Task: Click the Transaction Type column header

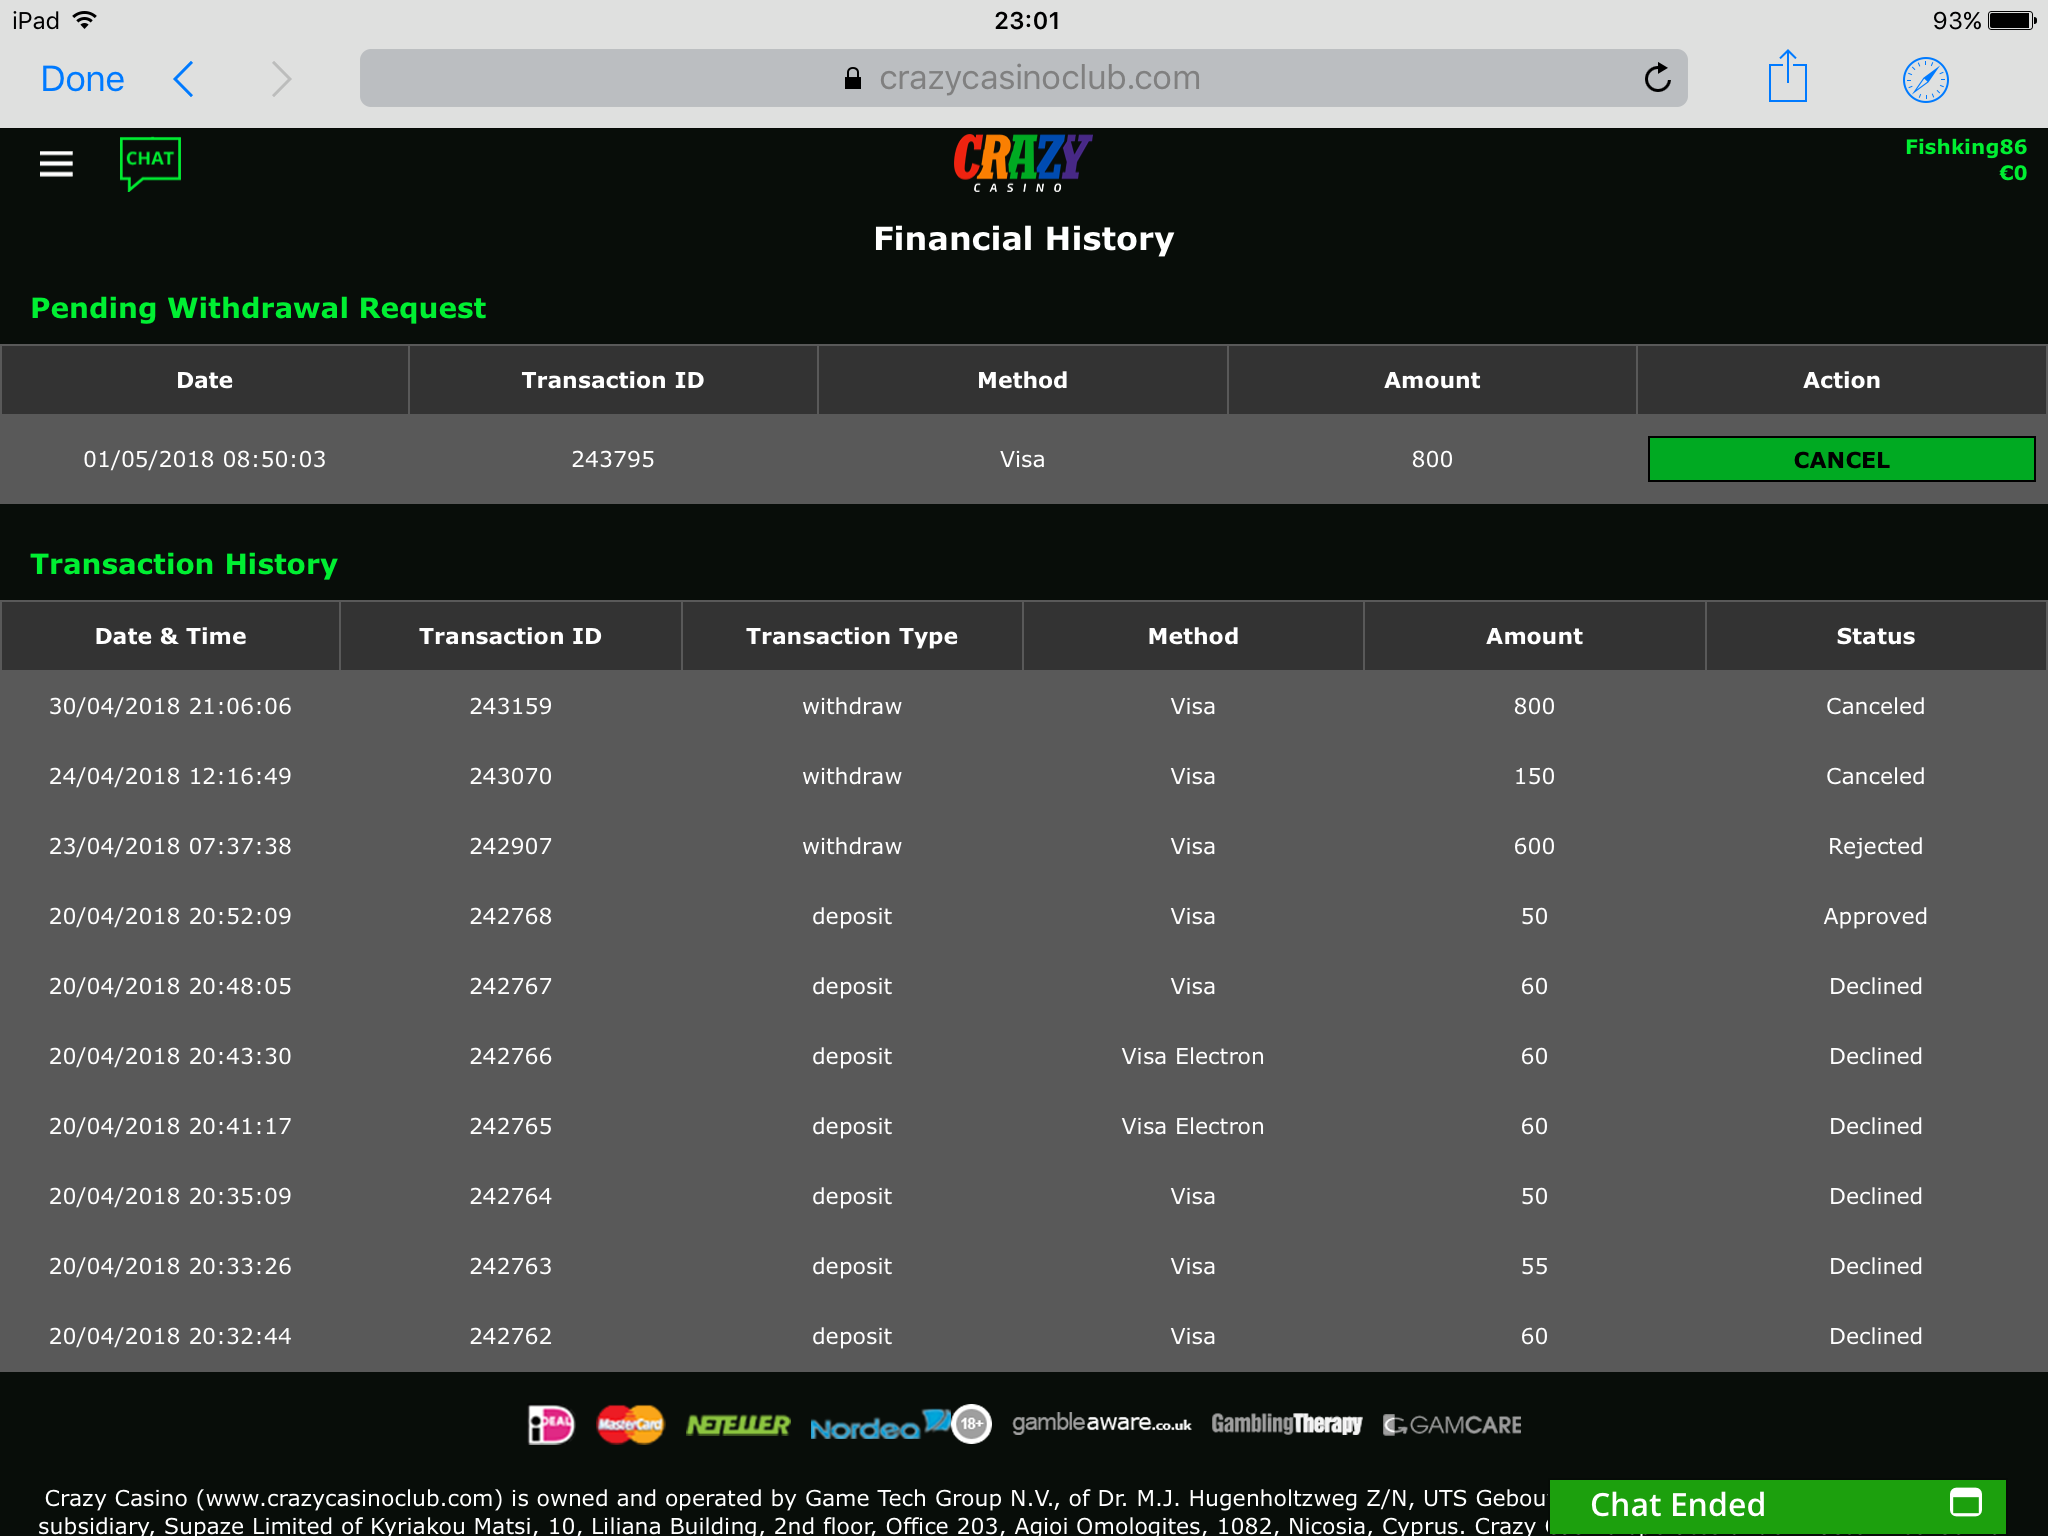Action: [852, 636]
